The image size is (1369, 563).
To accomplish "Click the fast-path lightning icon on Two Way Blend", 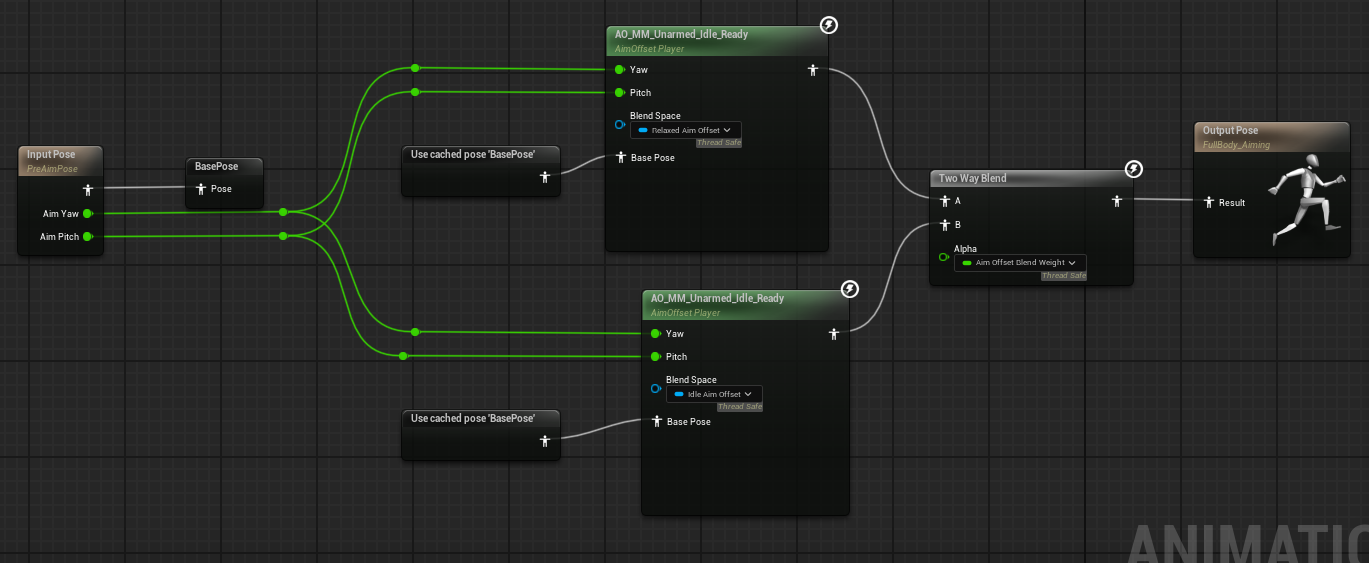I will pyautogui.click(x=1133, y=169).
